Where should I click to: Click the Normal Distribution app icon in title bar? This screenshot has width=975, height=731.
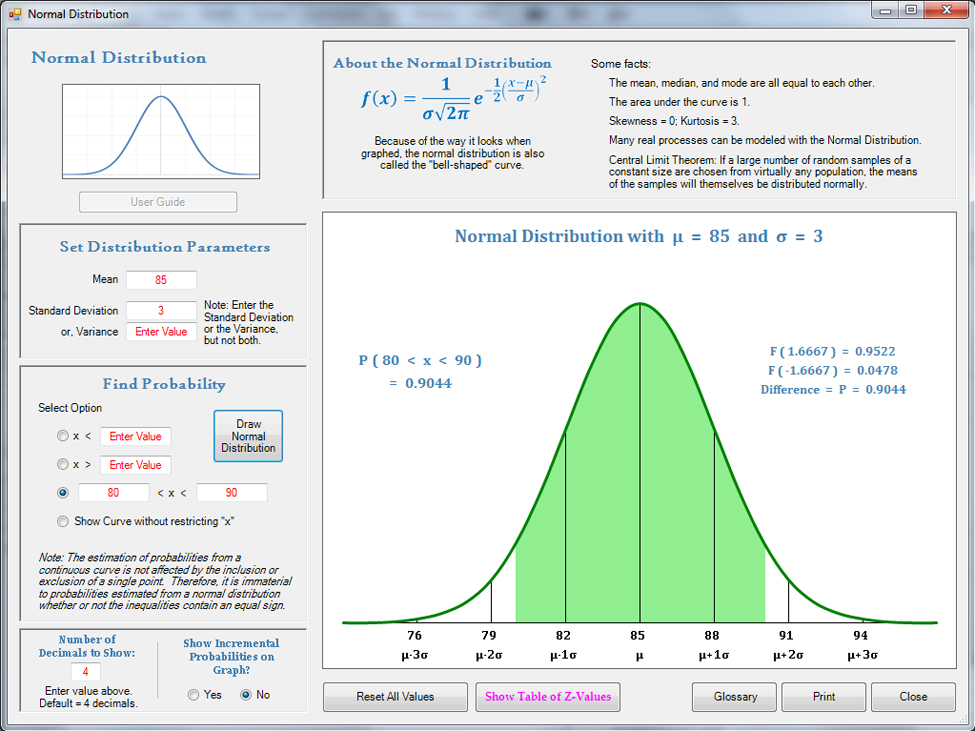point(15,14)
